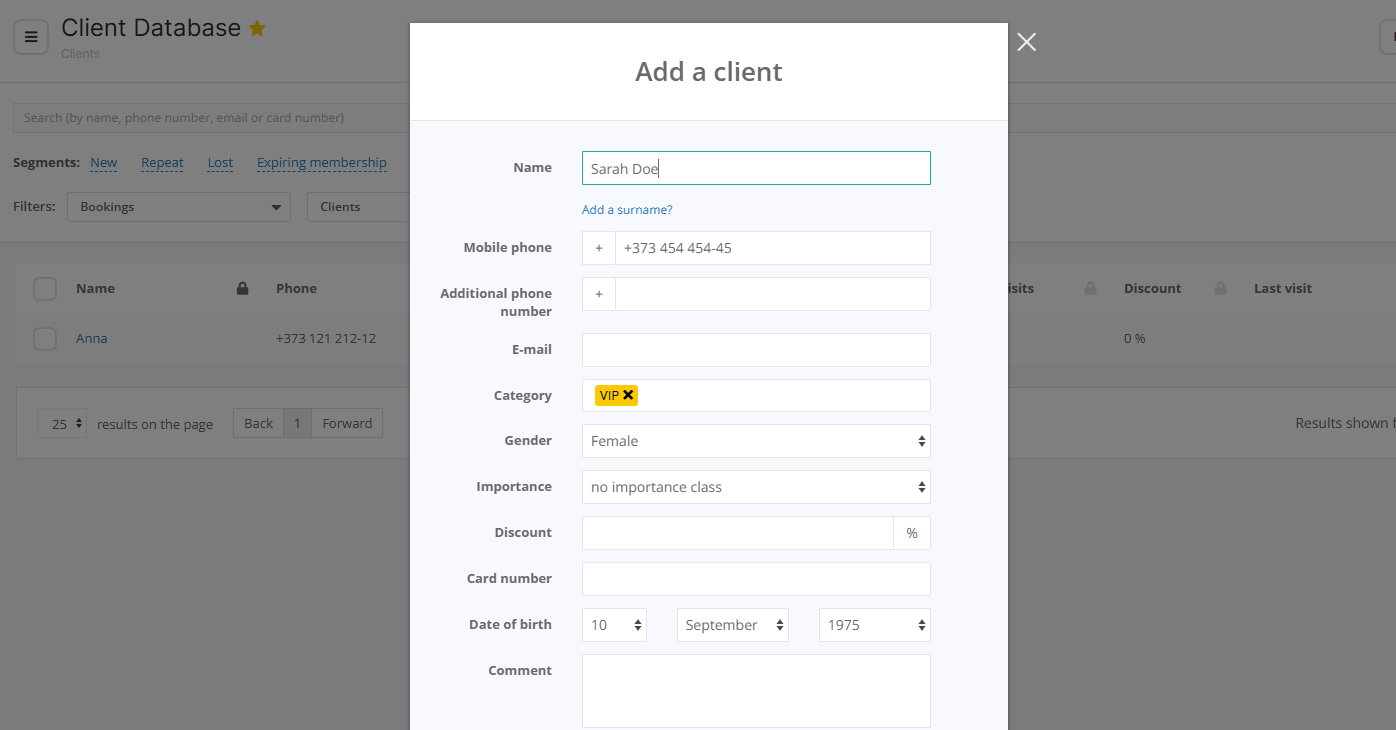Open the Bookings filter dropdown

coord(179,207)
